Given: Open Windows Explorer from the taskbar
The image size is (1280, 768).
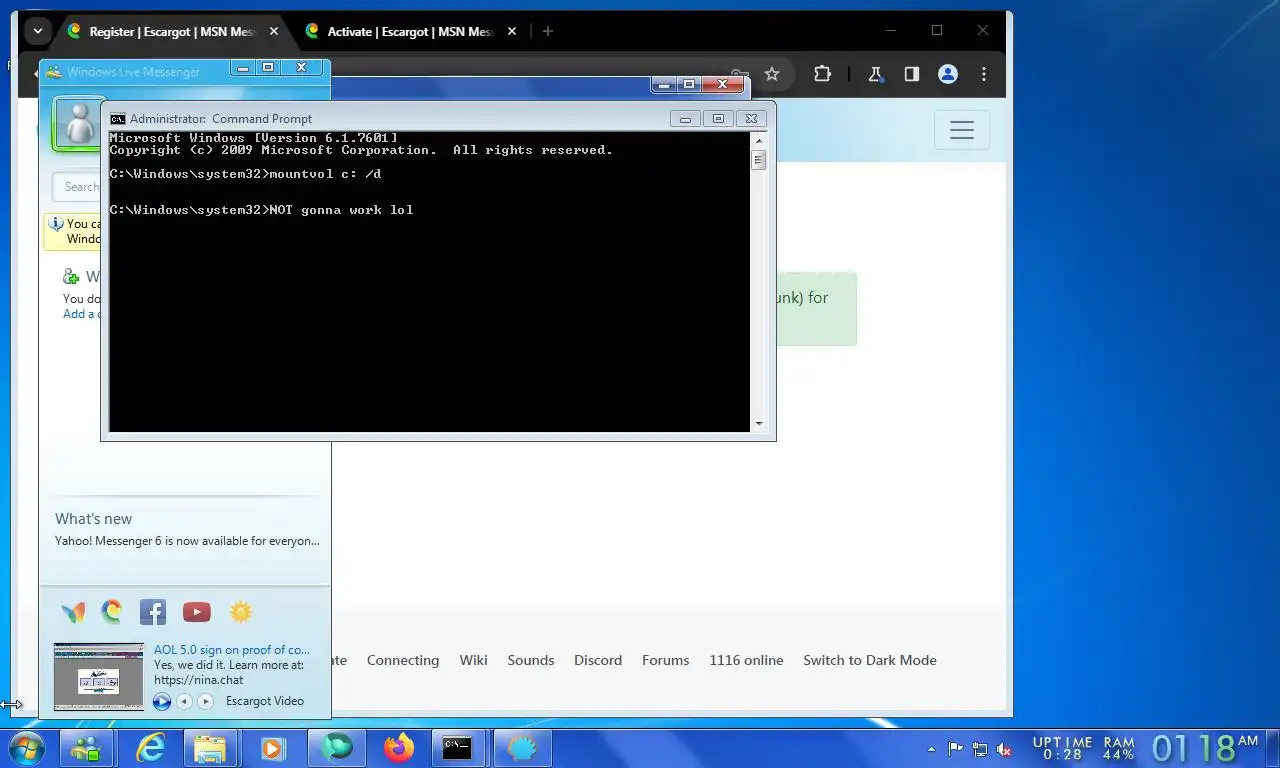Looking at the screenshot, I should 210,748.
